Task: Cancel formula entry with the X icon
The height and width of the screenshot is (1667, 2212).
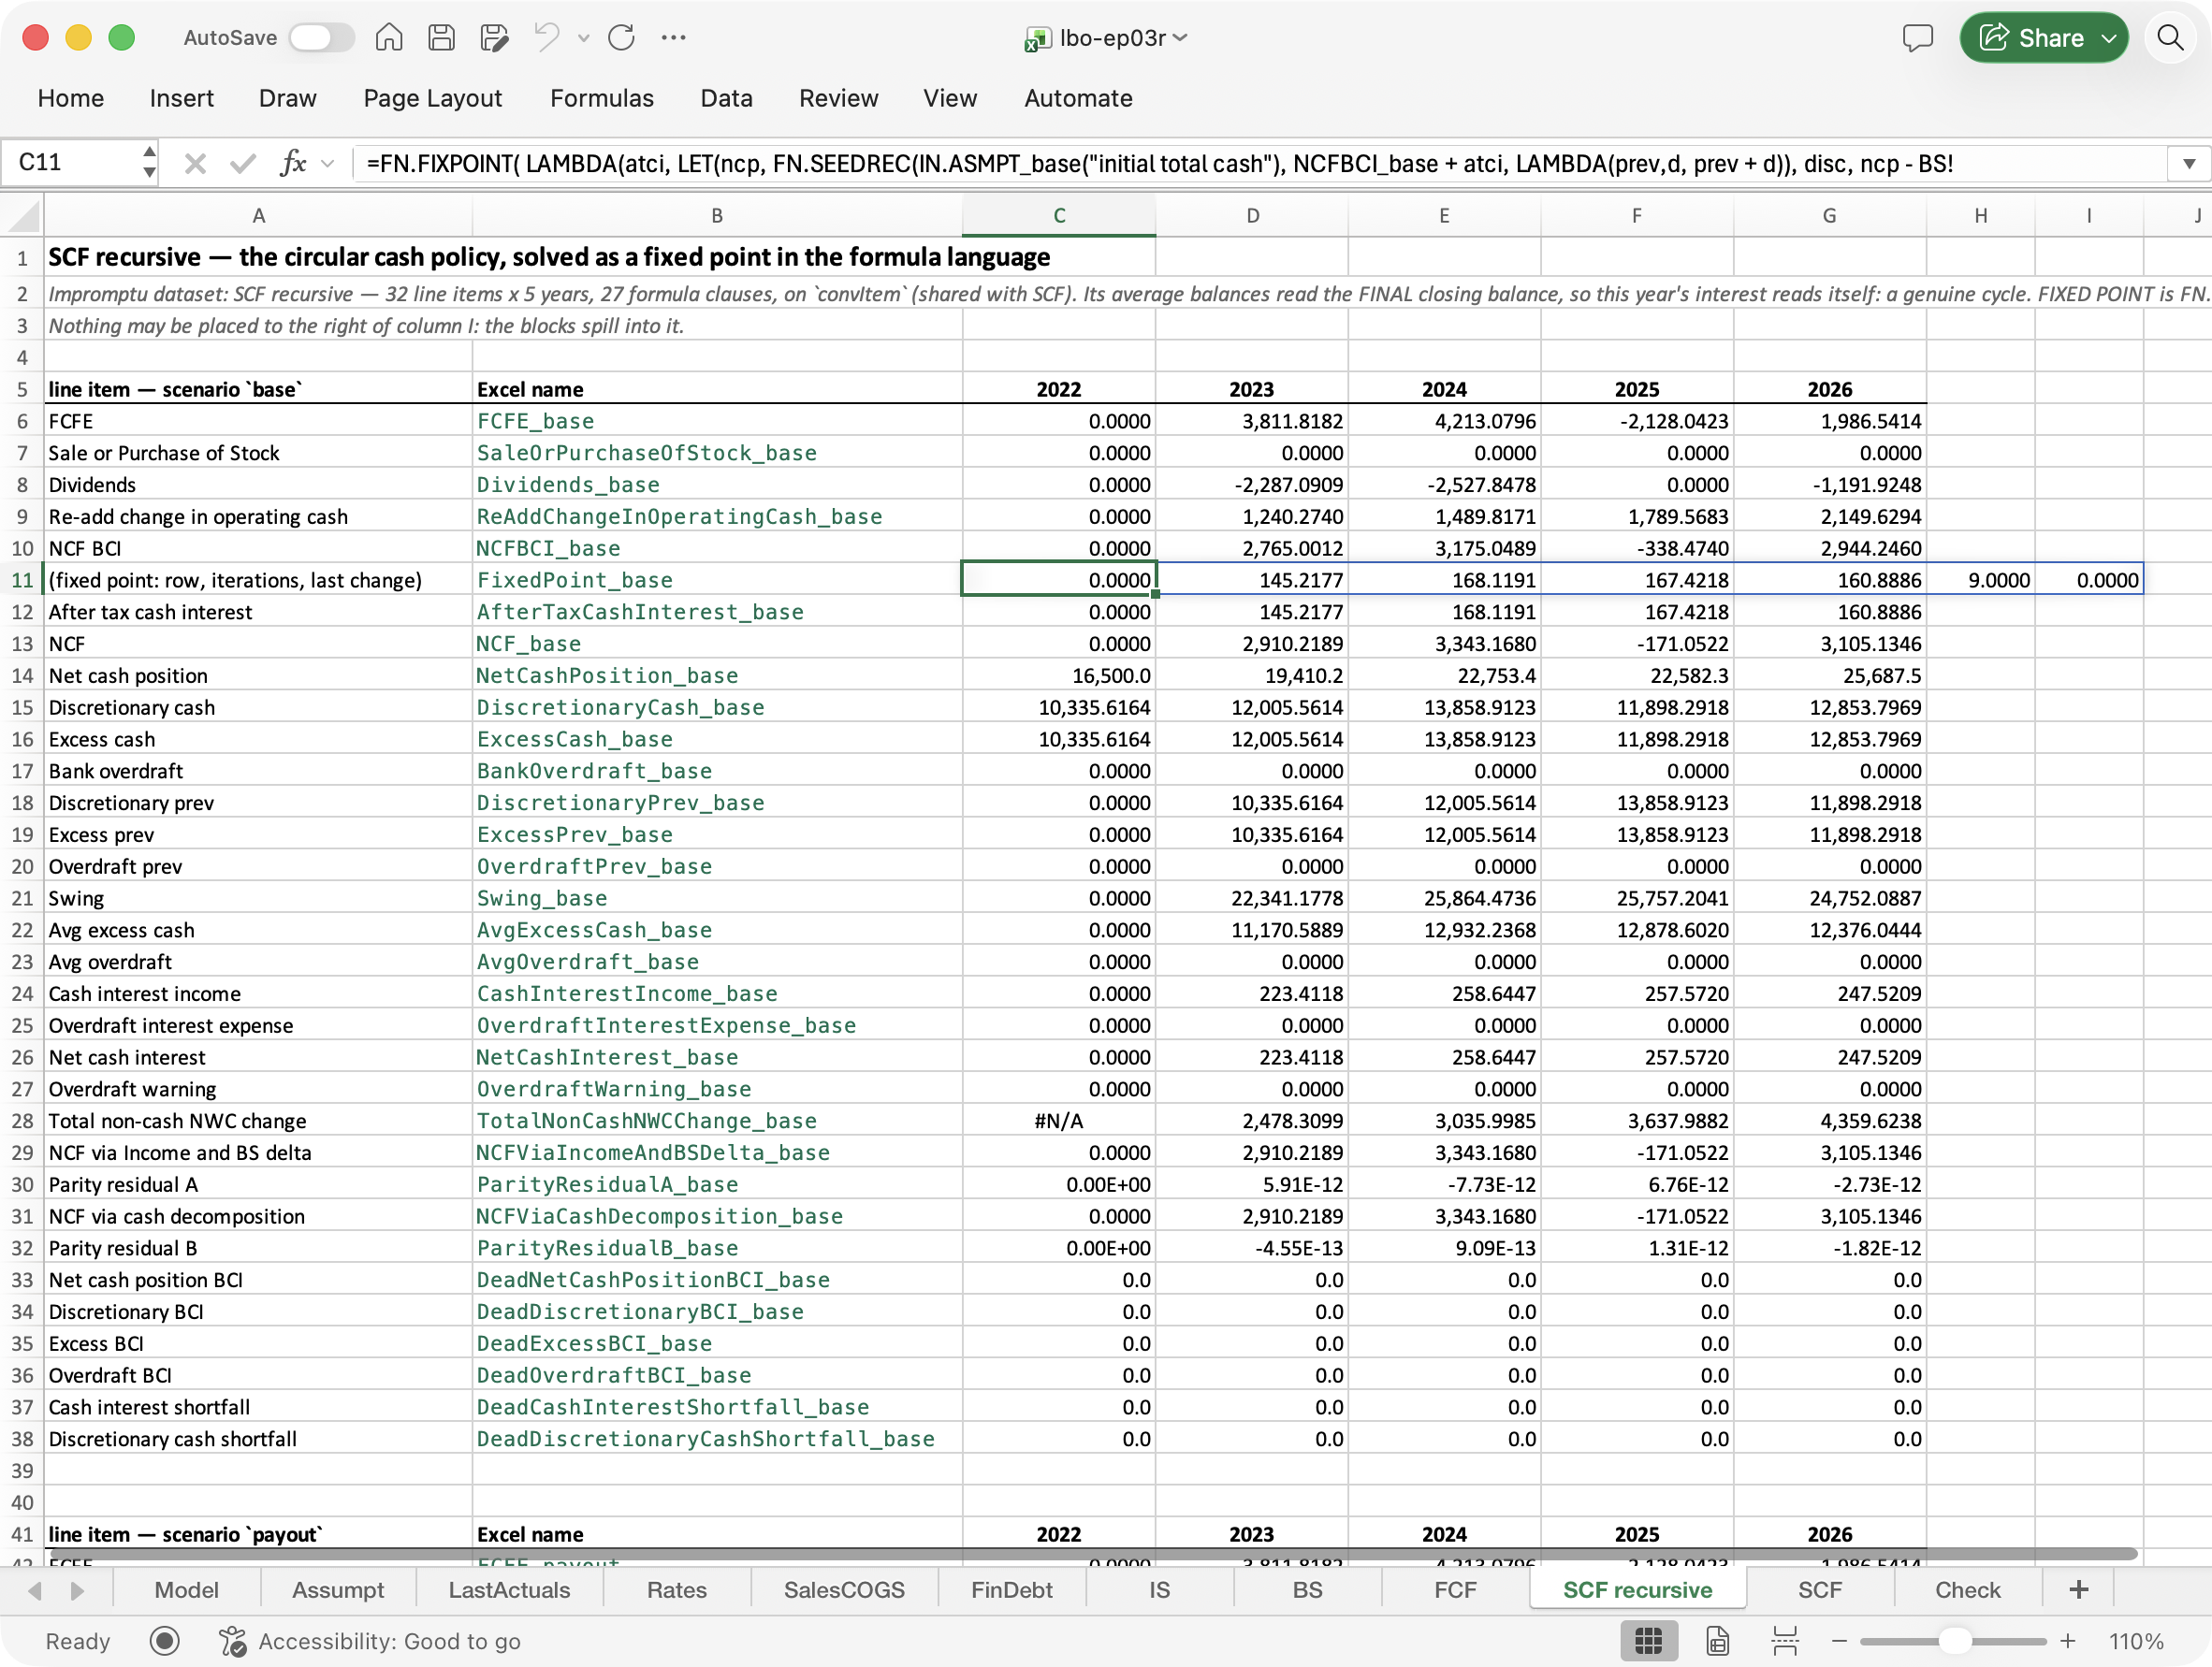Action: [195, 163]
